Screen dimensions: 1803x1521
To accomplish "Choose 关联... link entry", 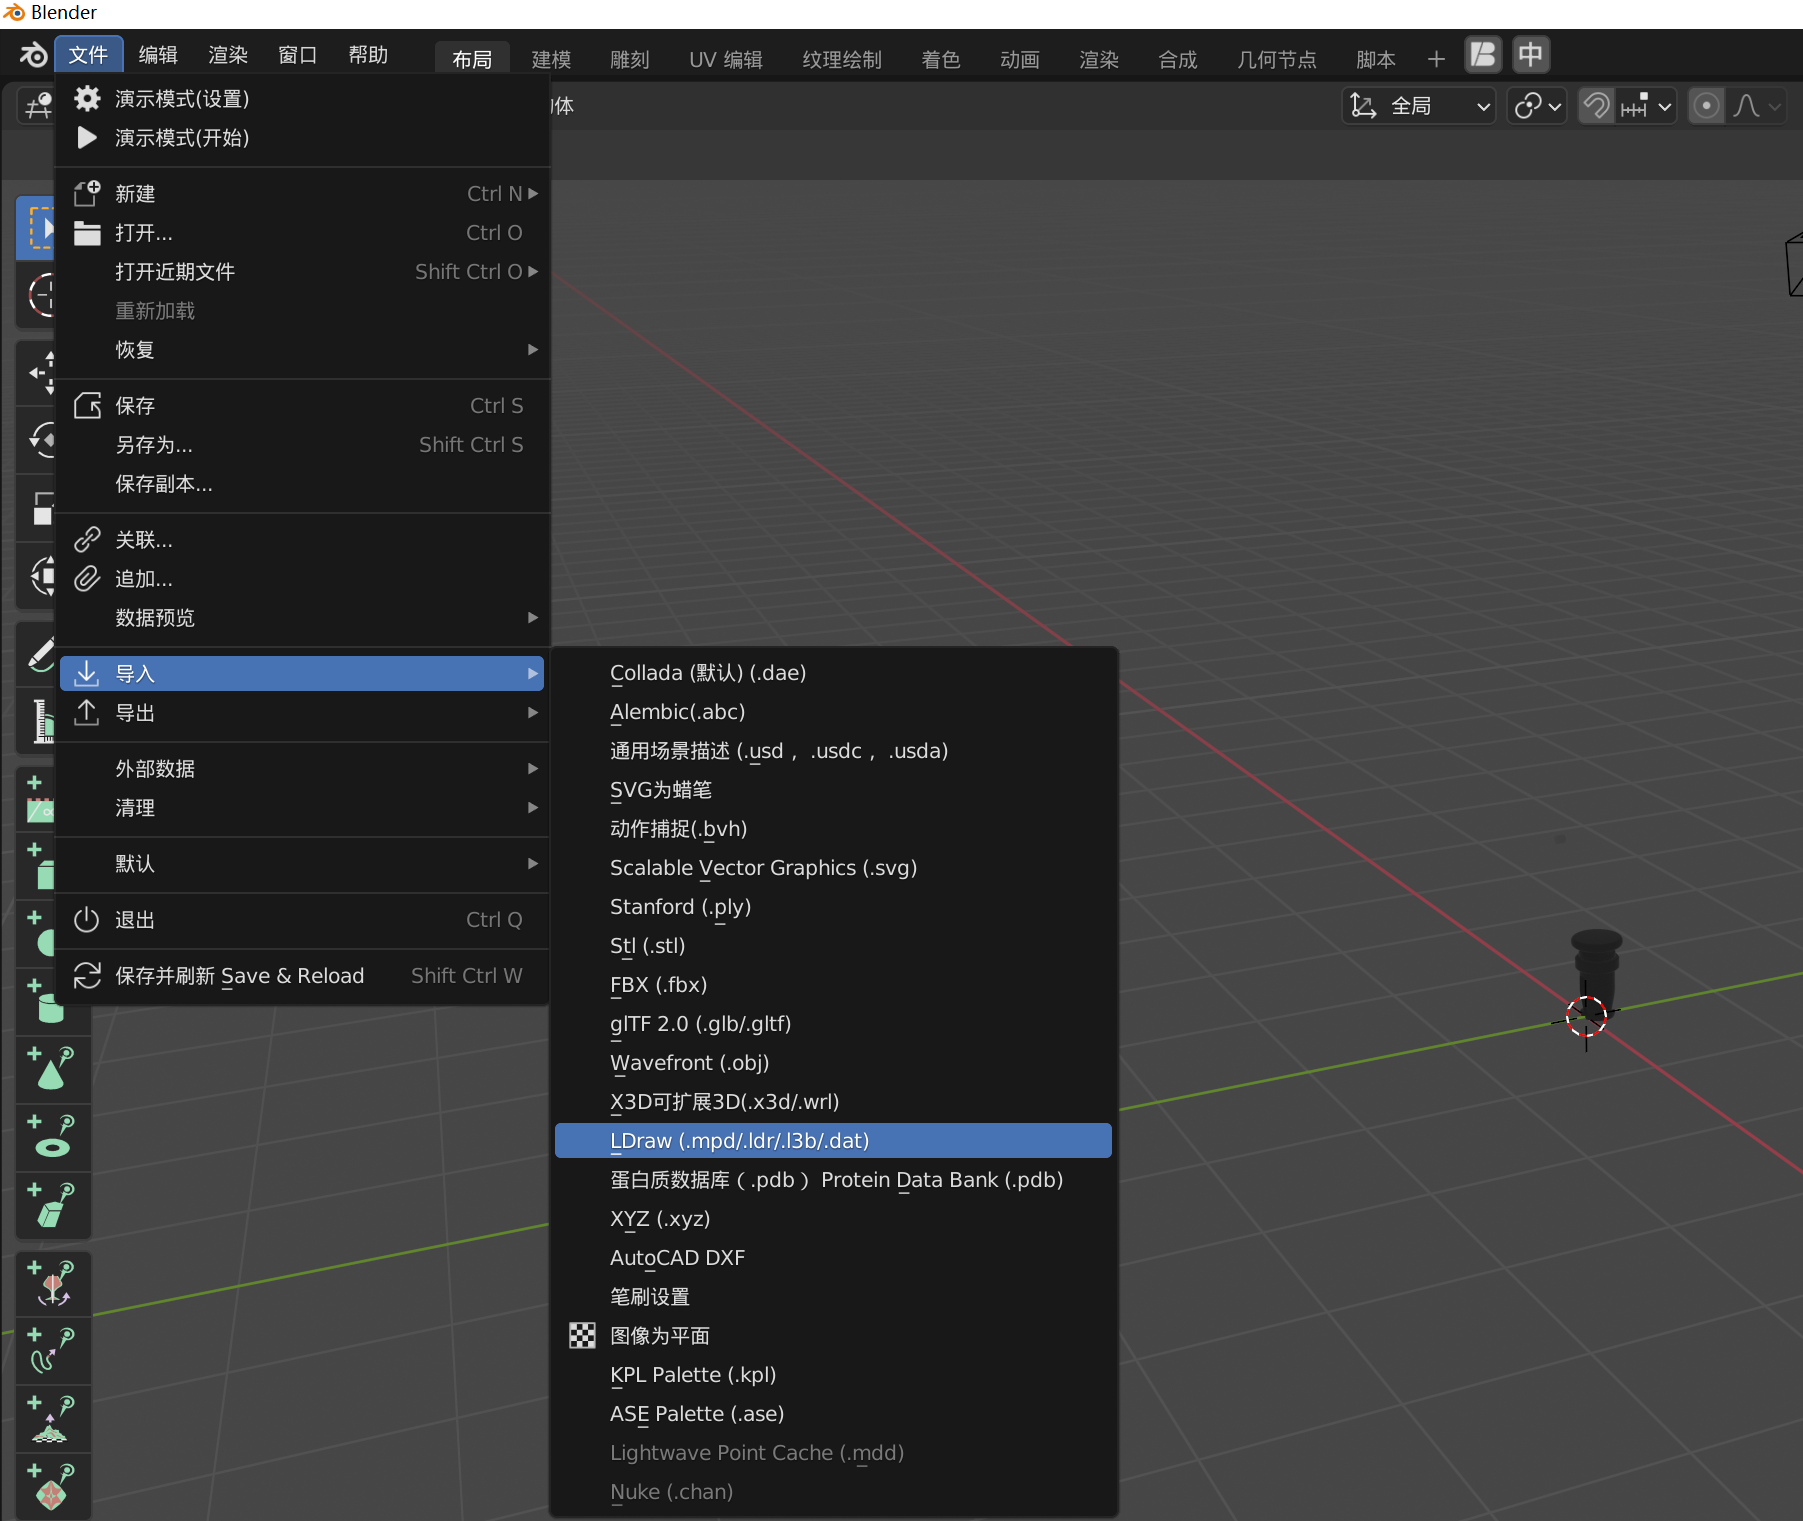I will (302, 539).
